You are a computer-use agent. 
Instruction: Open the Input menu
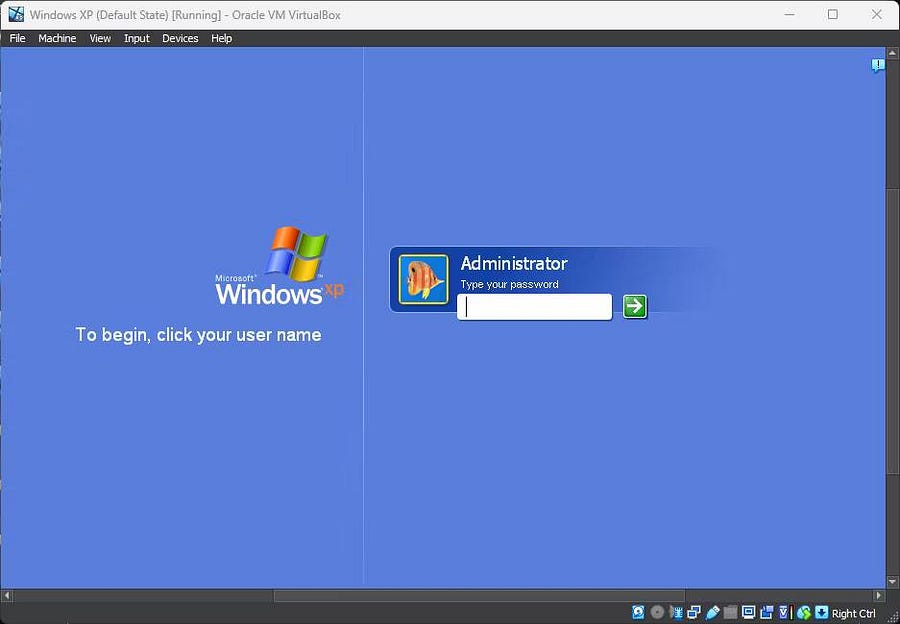tap(137, 38)
